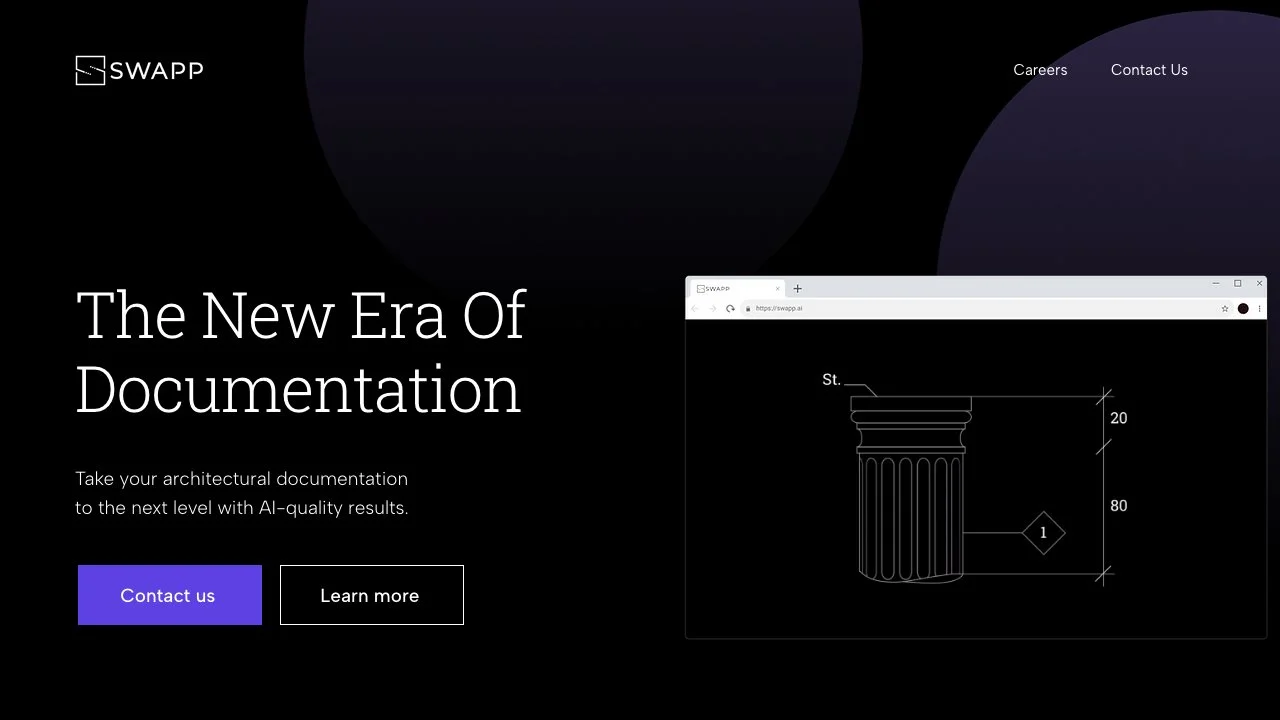The image size is (1280, 720).
Task: Click the St. label on the drawing
Action: click(831, 380)
